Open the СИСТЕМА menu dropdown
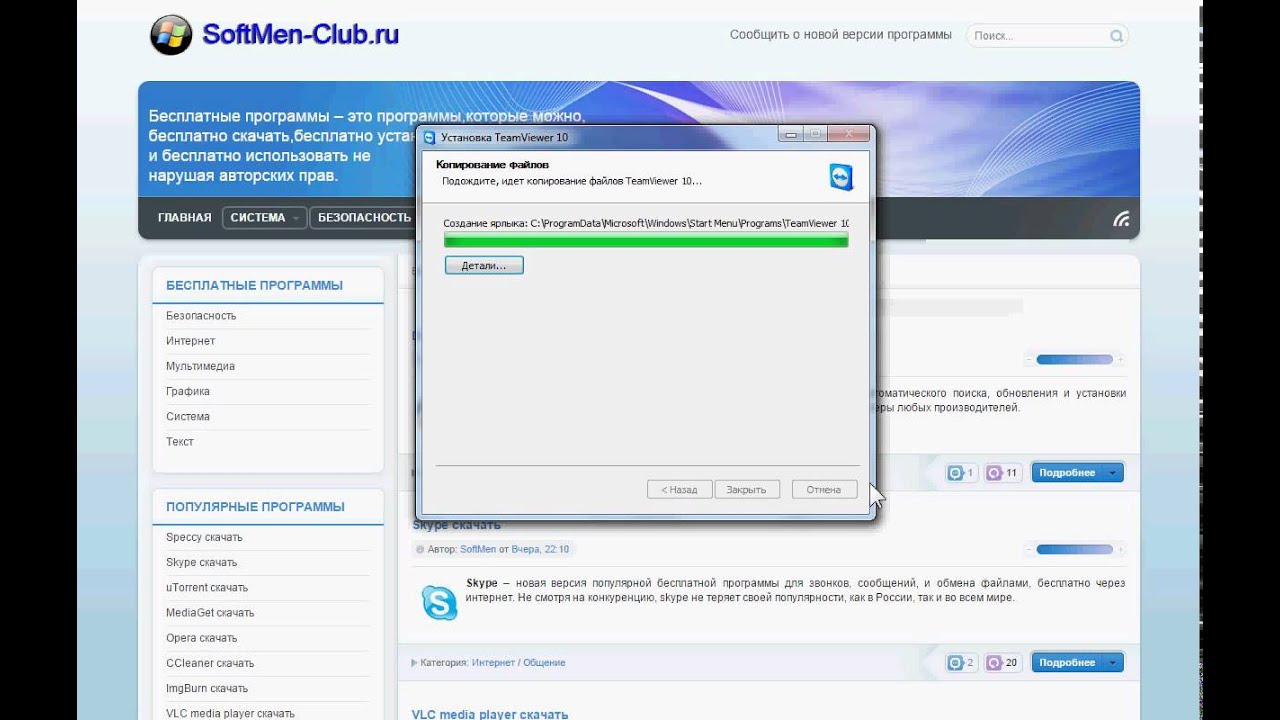1280x720 pixels. [x=264, y=217]
